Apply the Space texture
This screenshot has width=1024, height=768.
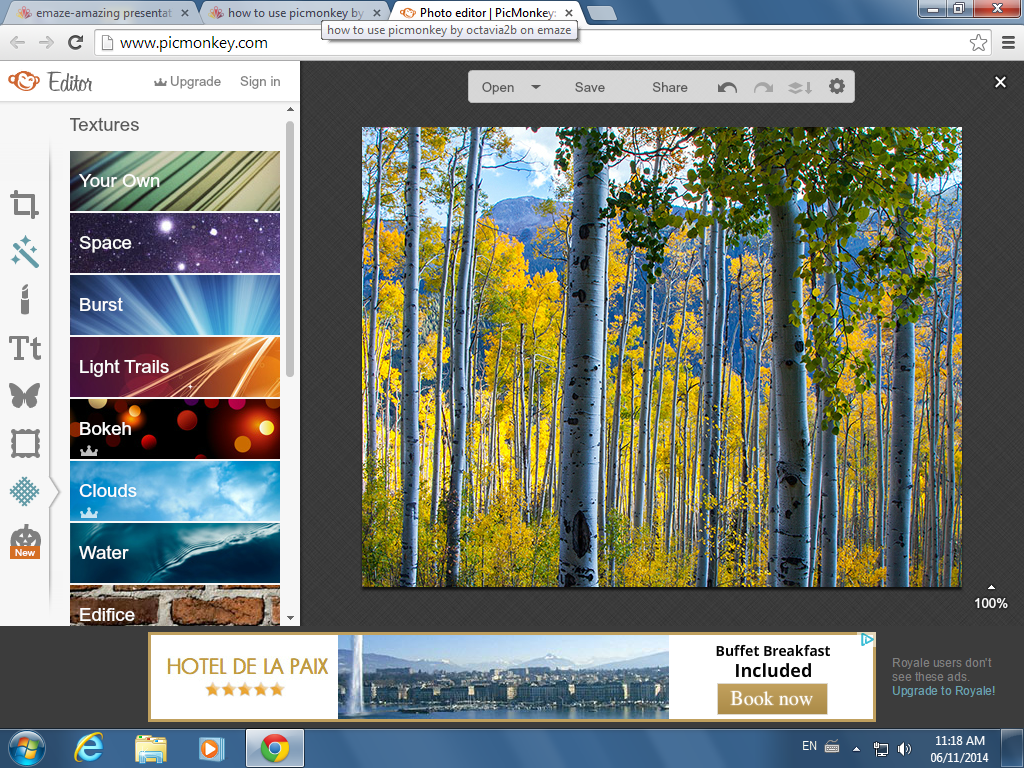tap(174, 243)
